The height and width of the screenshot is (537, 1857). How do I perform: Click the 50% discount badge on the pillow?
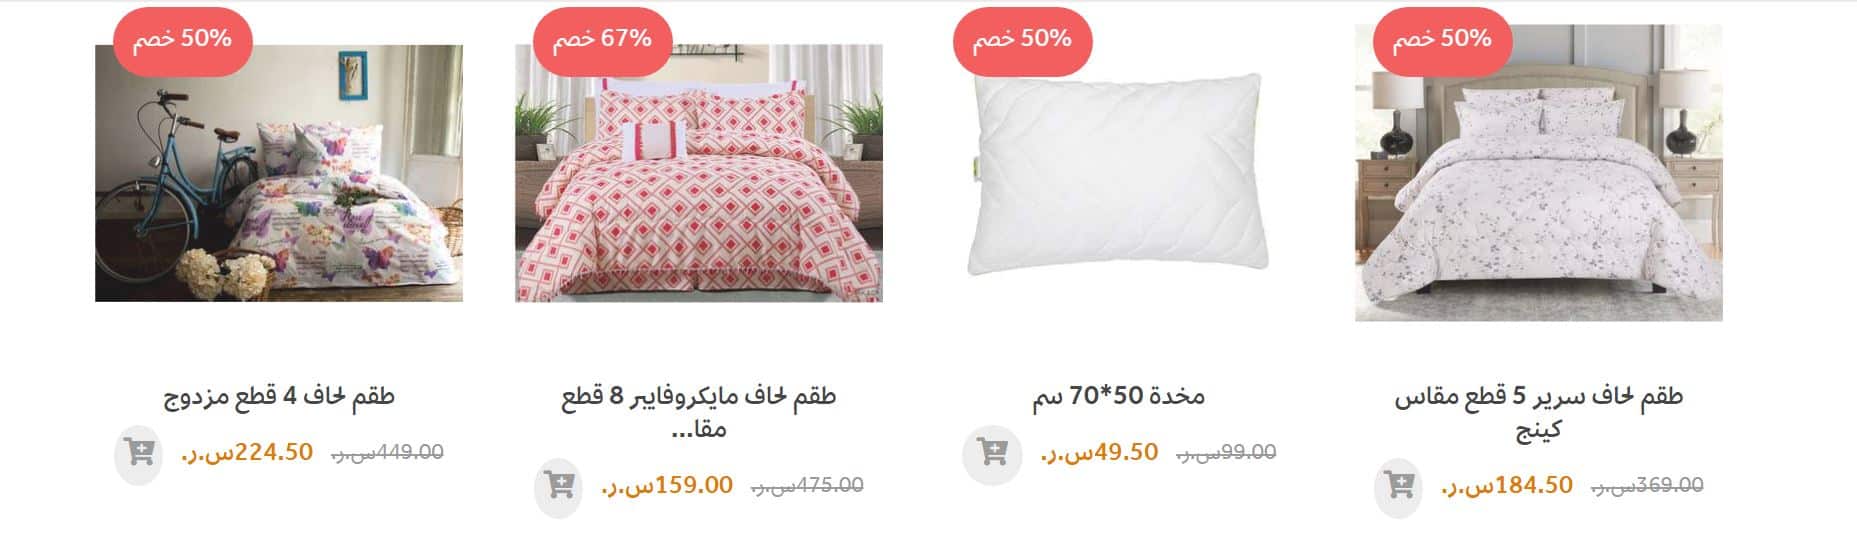[1022, 39]
